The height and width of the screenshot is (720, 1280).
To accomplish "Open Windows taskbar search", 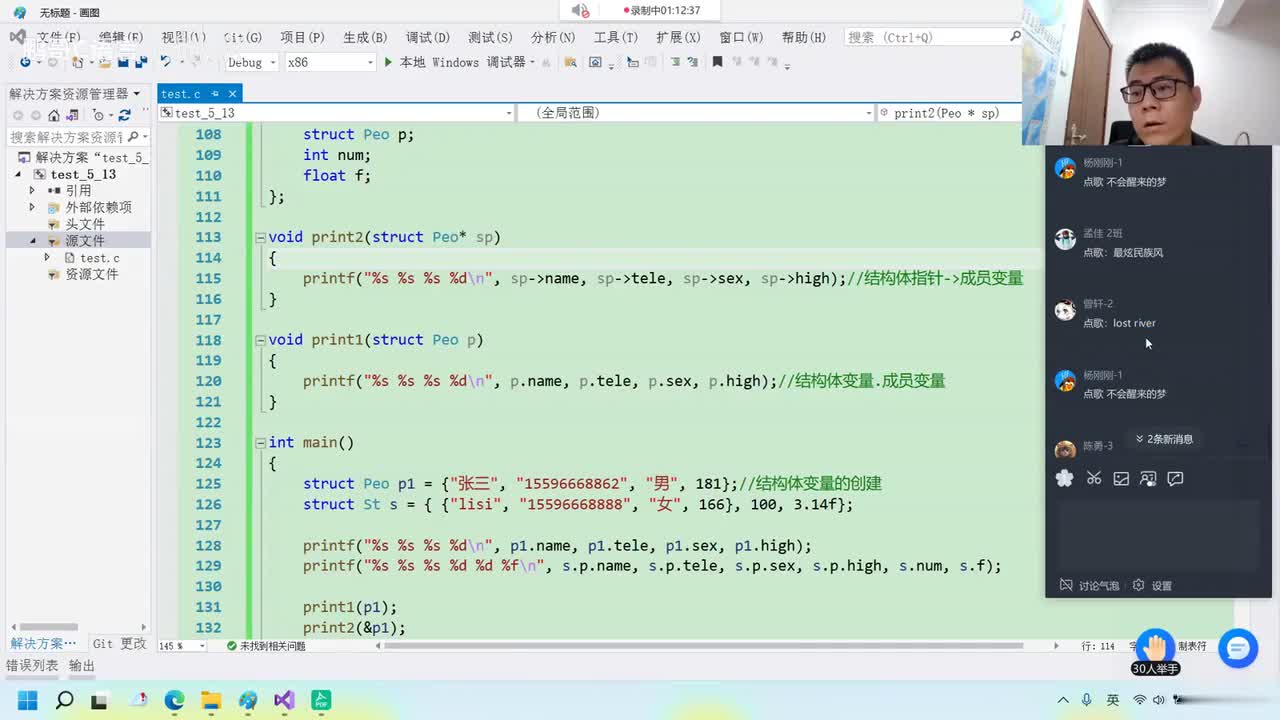I will pos(64,700).
